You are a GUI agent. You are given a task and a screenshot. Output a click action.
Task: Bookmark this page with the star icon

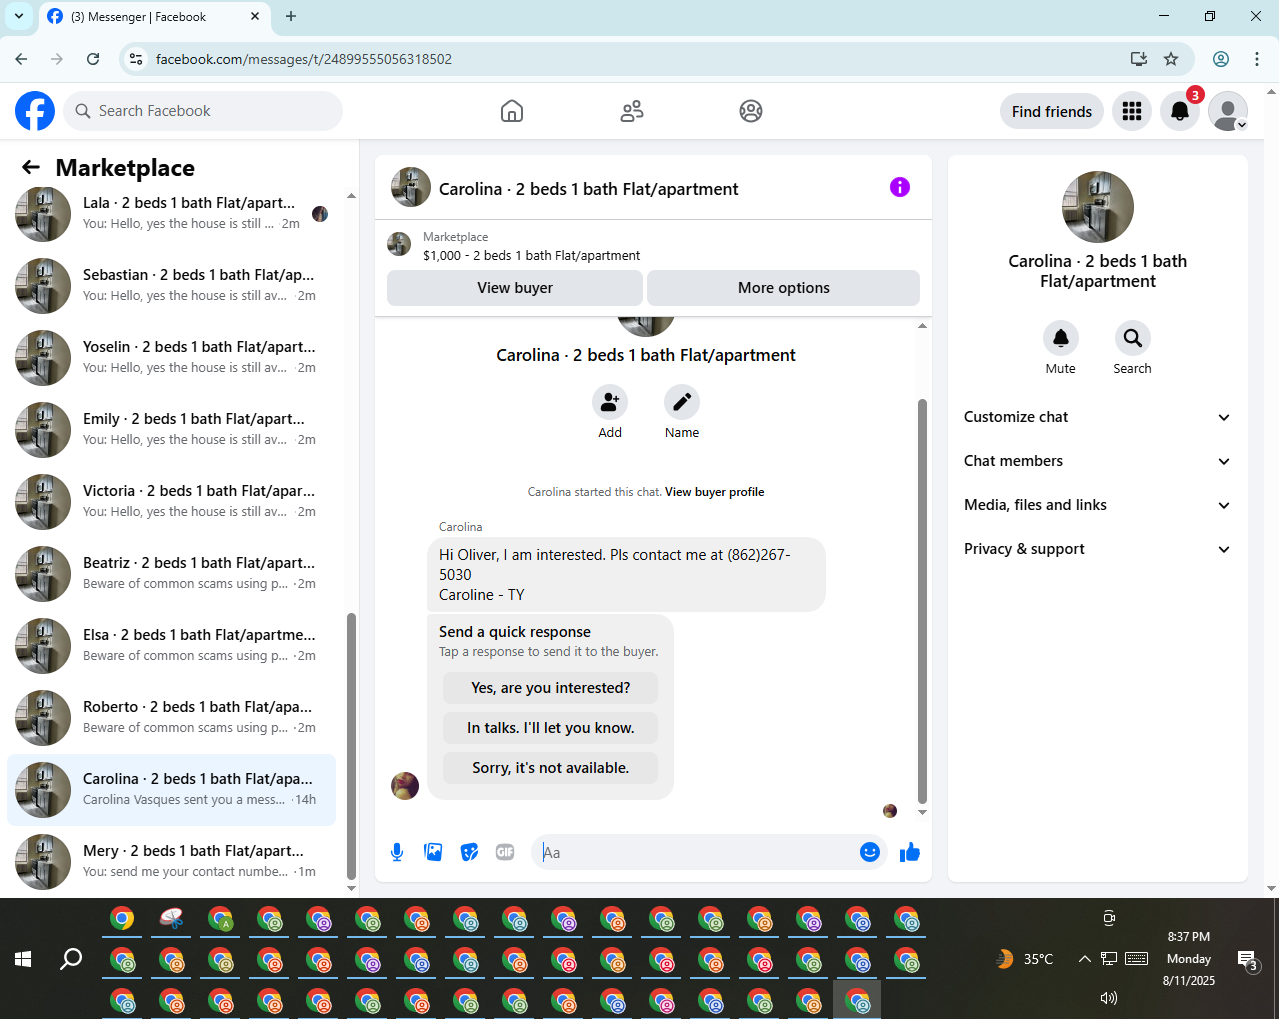point(1171,59)
